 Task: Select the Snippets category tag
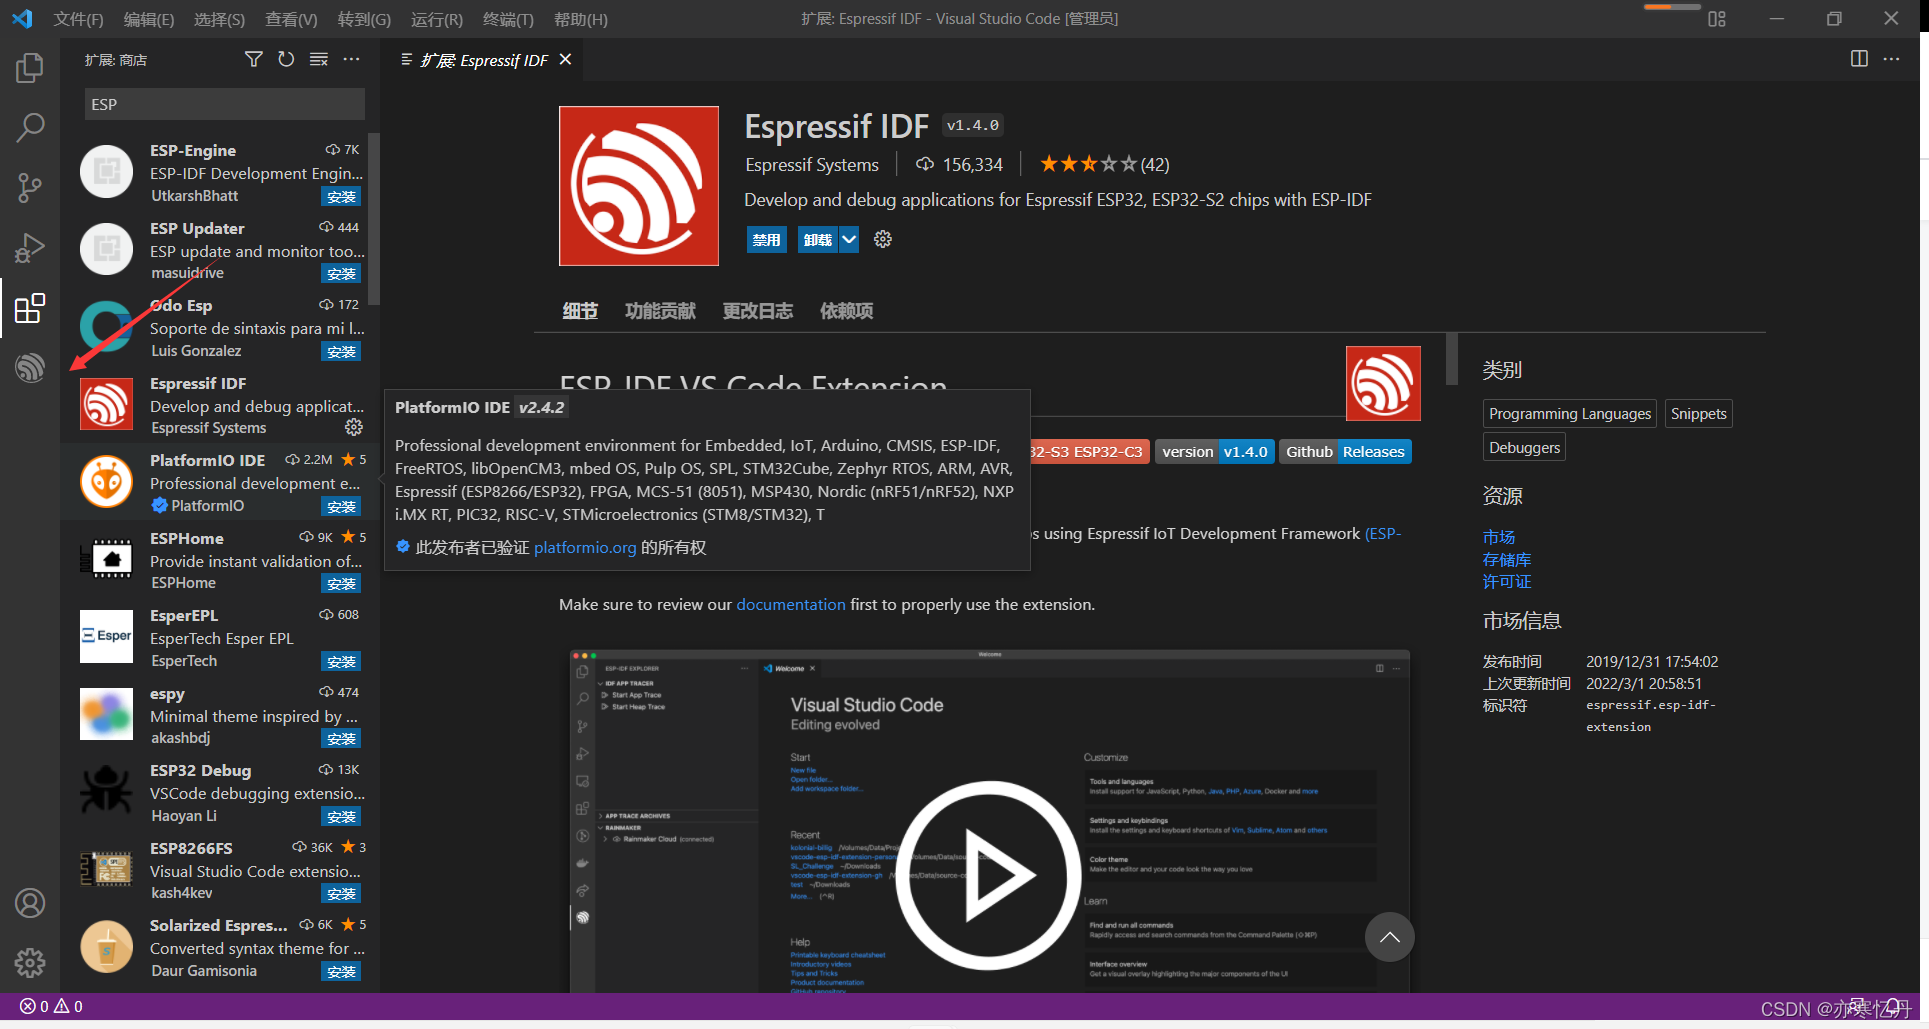1699,414
